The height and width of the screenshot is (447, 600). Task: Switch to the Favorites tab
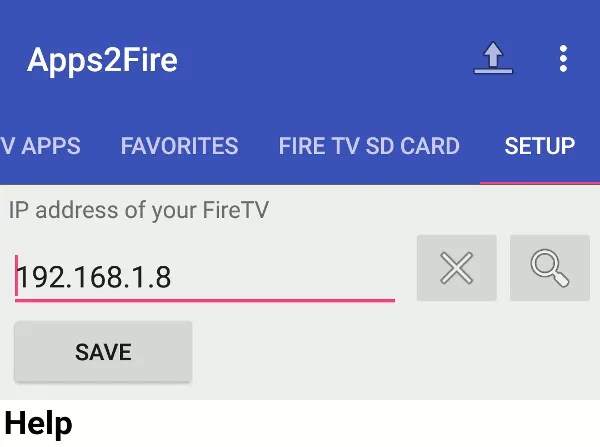(179, 146)
